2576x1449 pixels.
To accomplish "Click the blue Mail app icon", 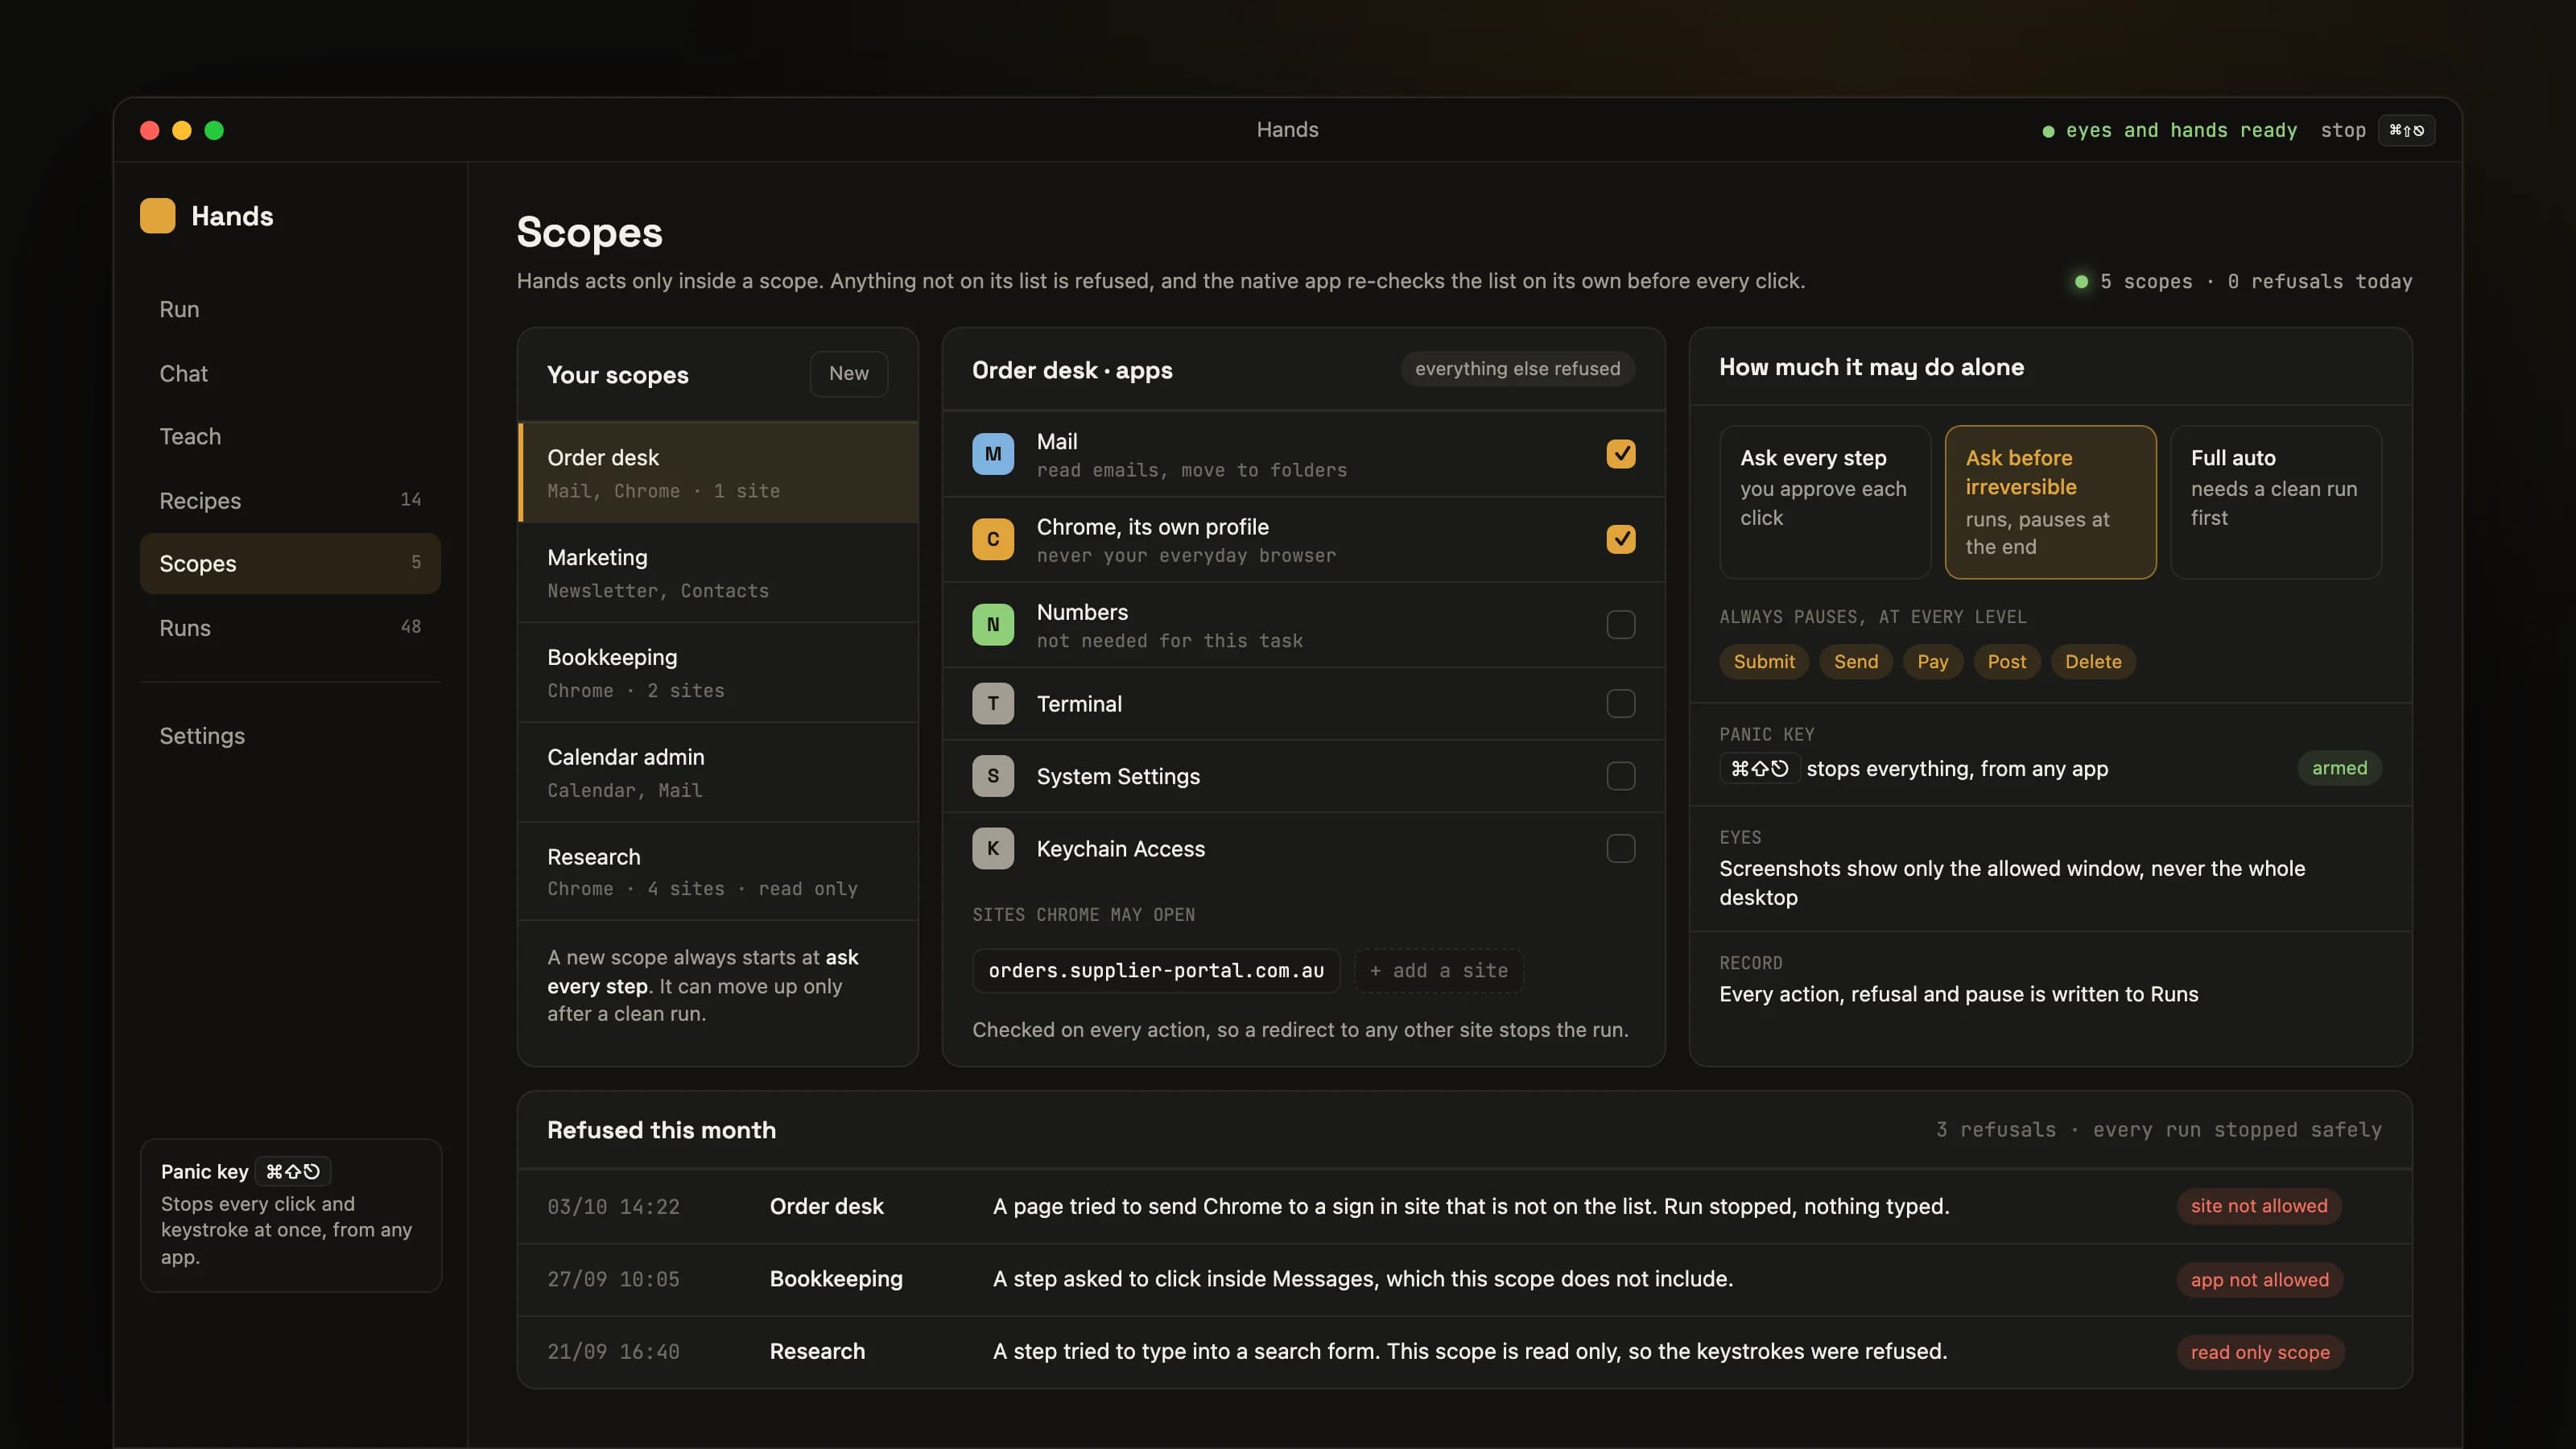I will pyautogui.click(x=992, y=454).
